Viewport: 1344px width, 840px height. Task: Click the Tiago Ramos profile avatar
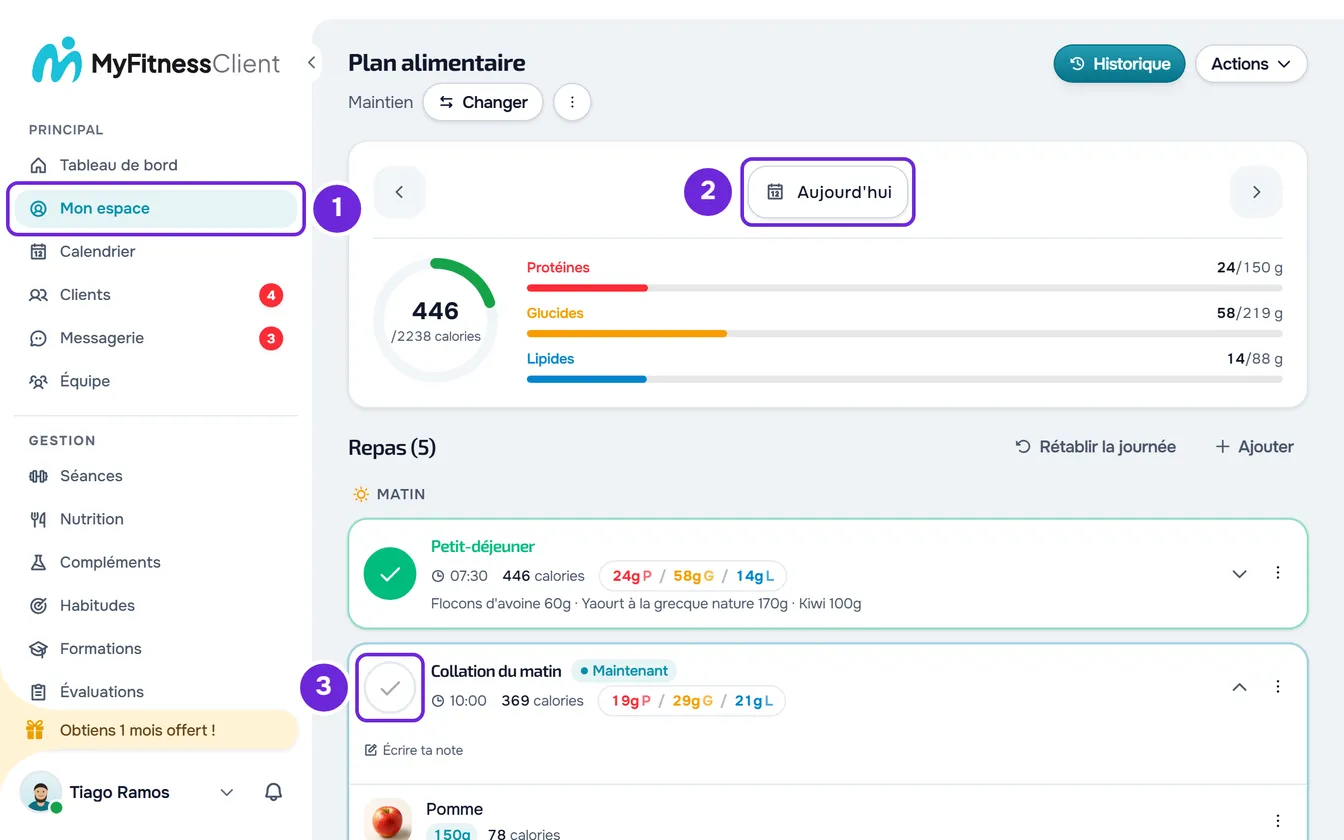tap(40, 792)
